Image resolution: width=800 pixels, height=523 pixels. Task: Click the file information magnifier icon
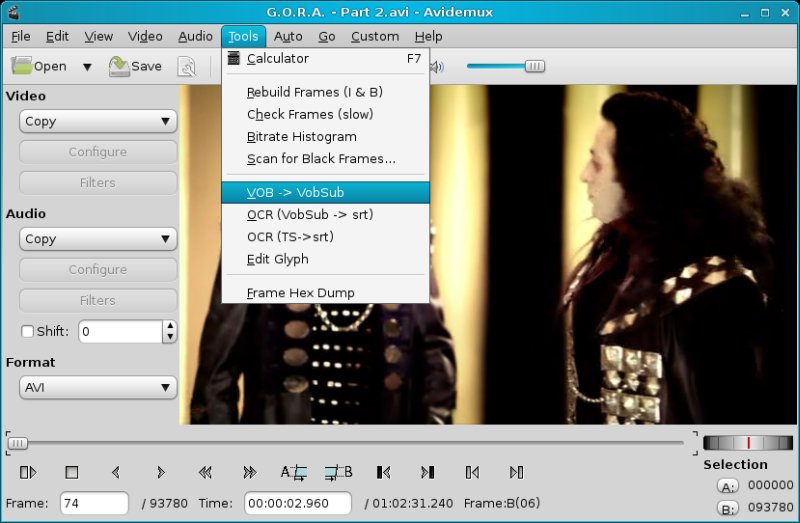coord(186,67)
